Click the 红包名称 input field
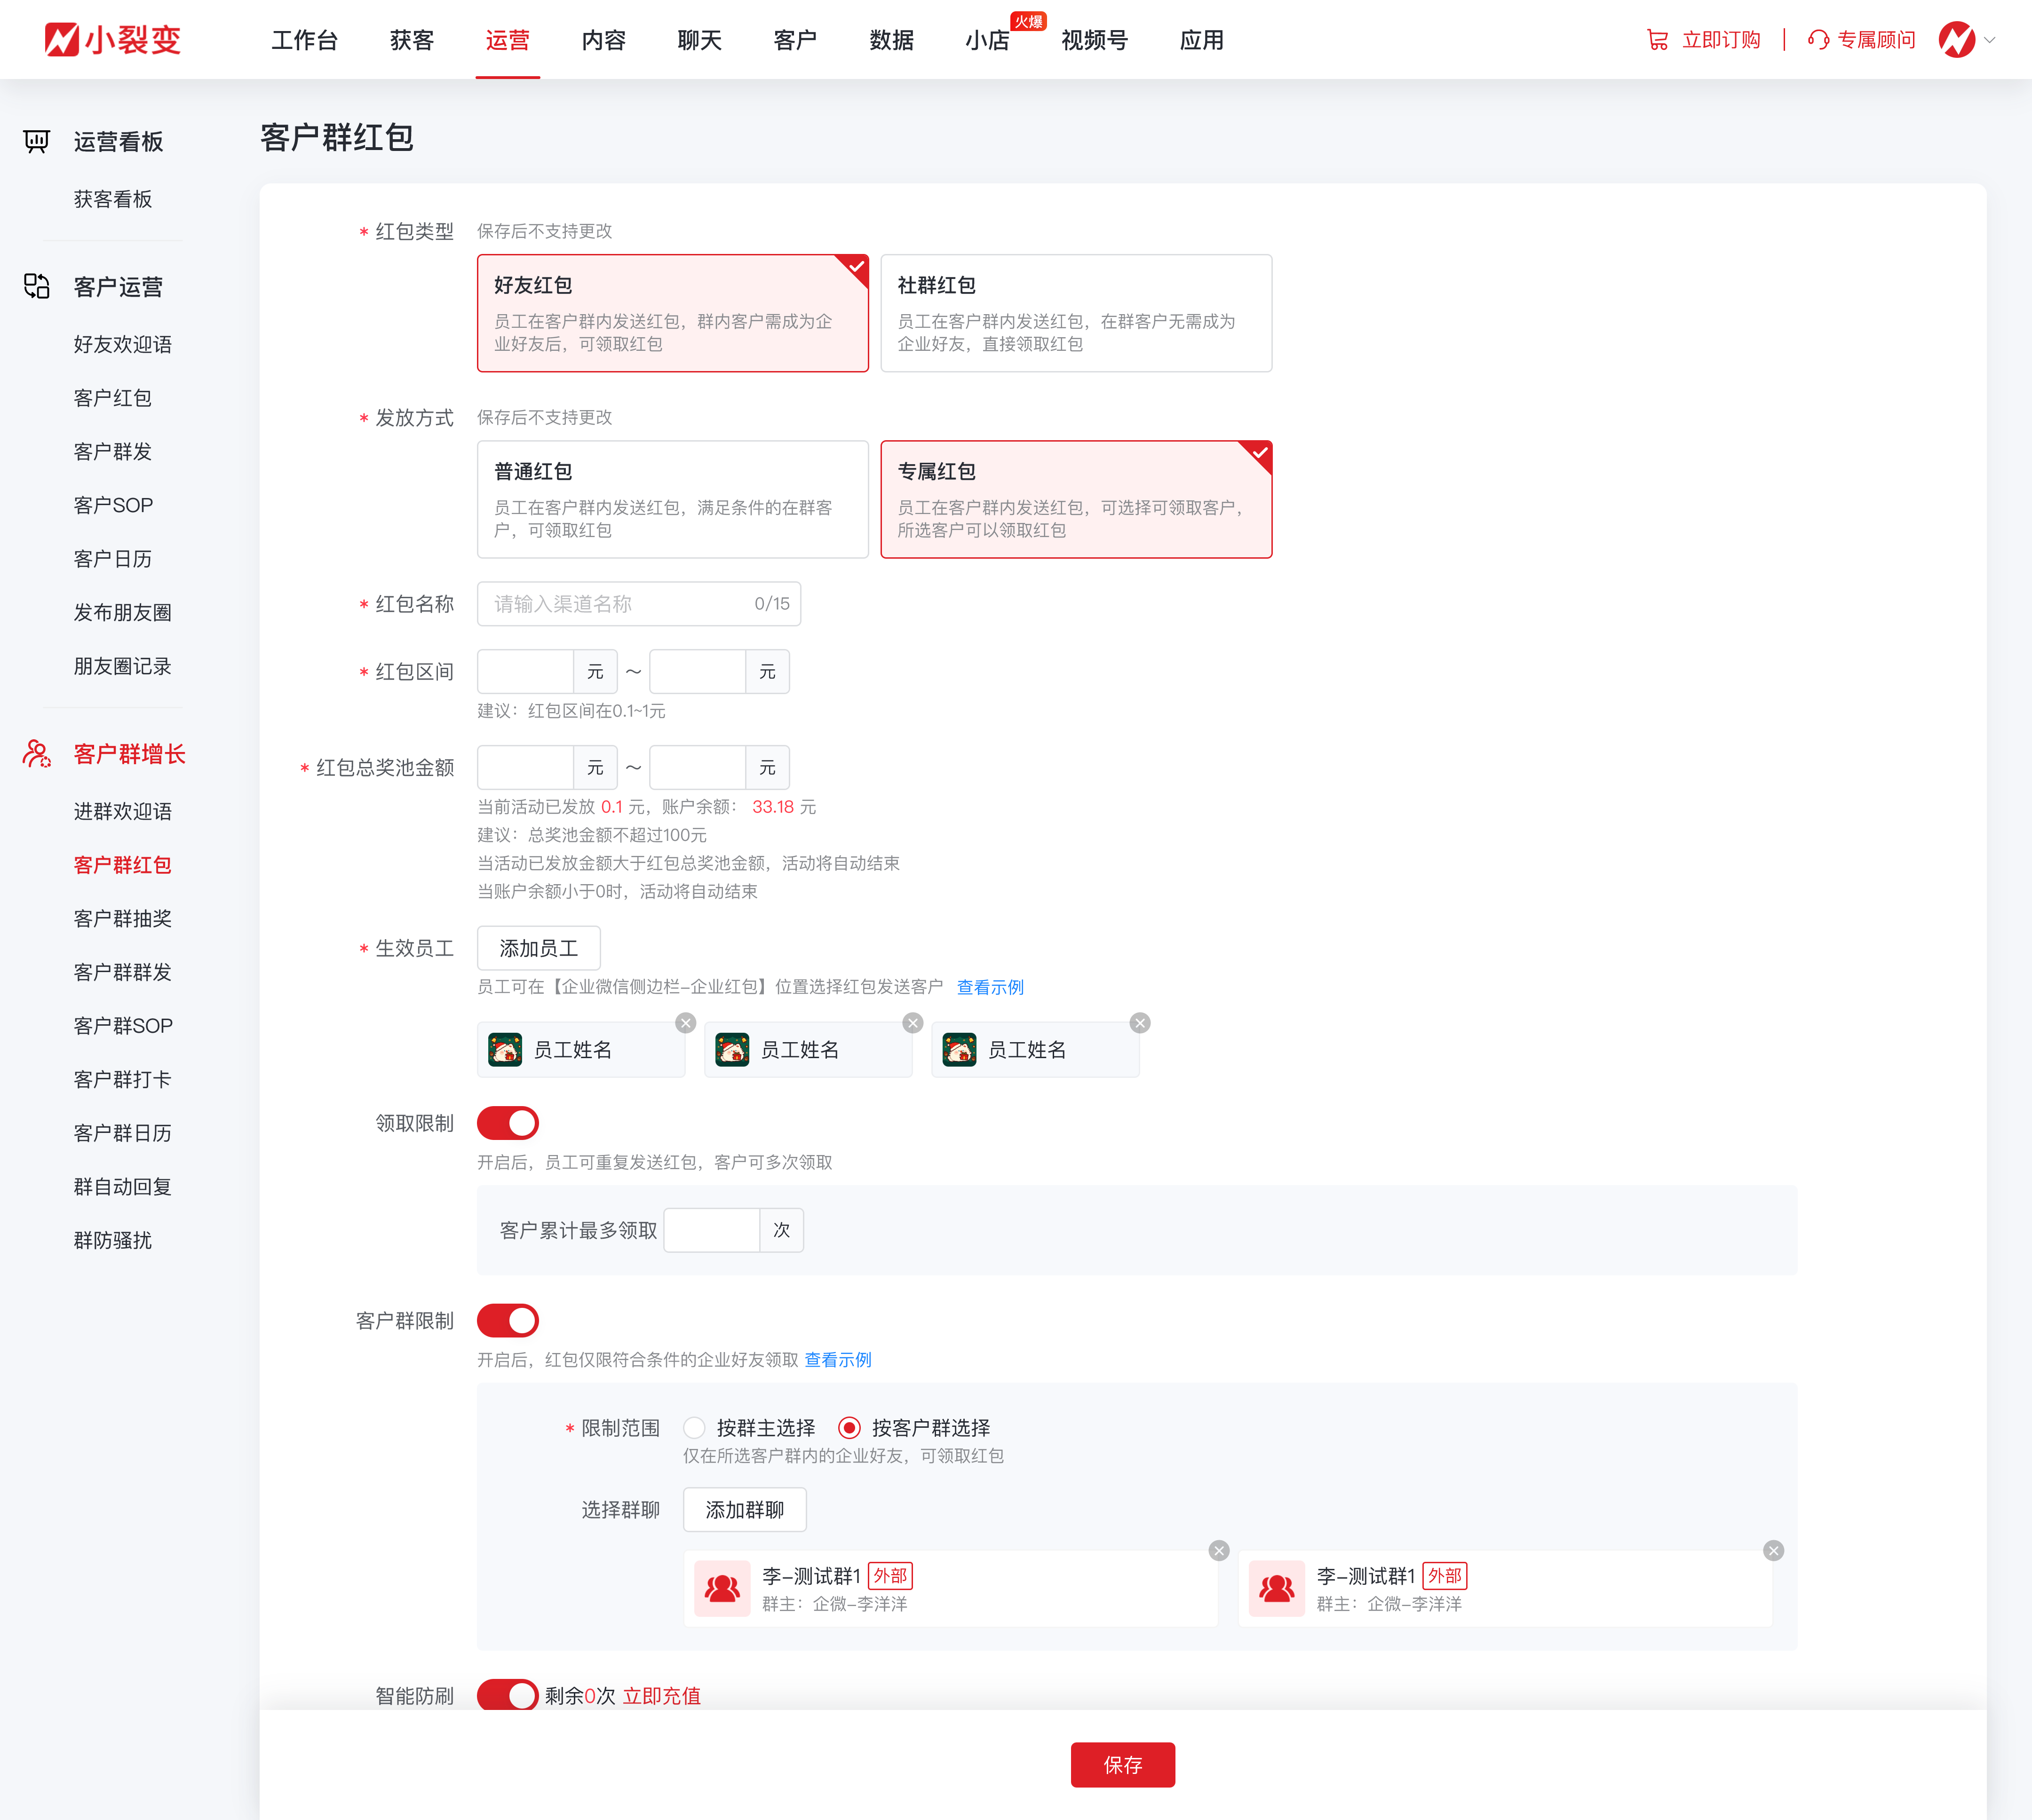Viewport: 2032px width, 1820px height. [620, 604]
